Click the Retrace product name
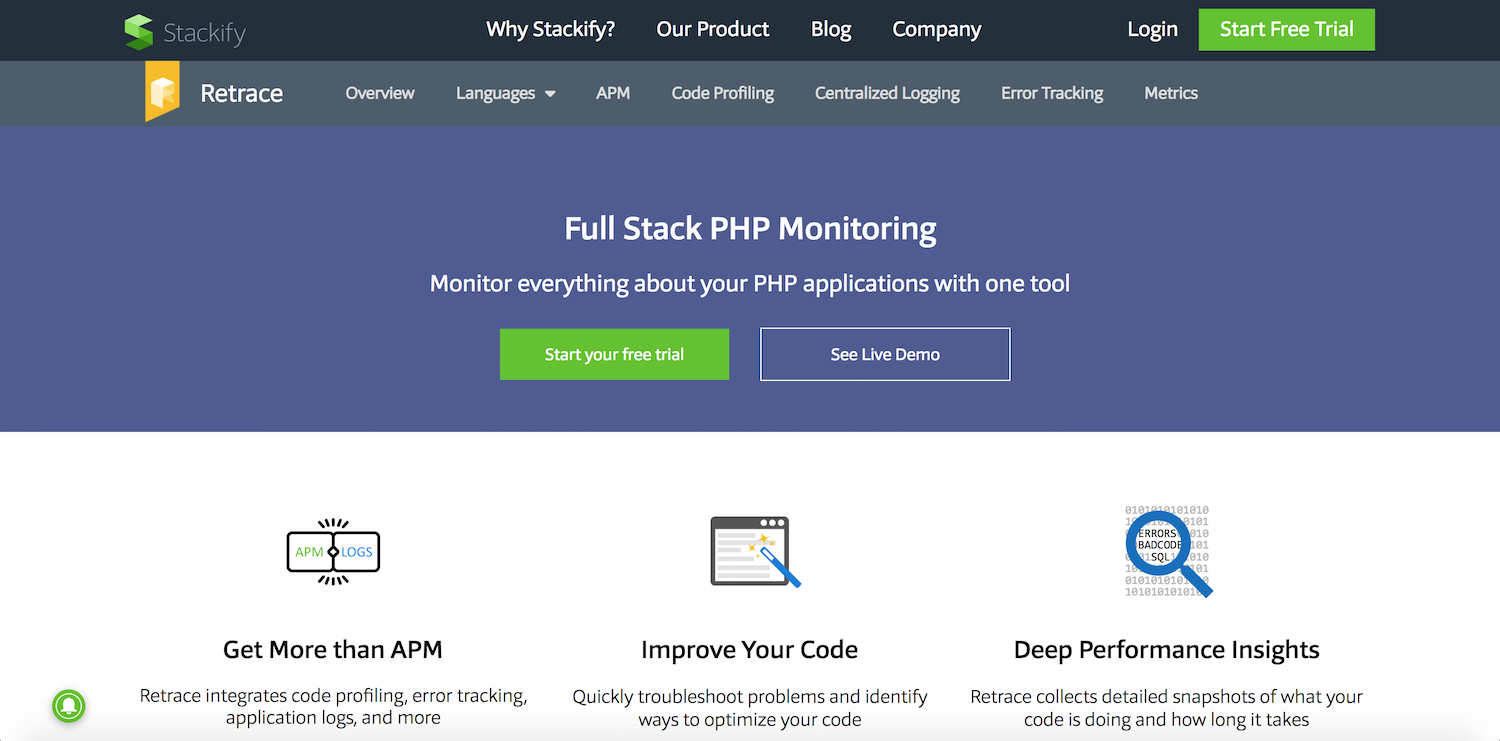Viewport: 1500px width, 741px height. 242,93
